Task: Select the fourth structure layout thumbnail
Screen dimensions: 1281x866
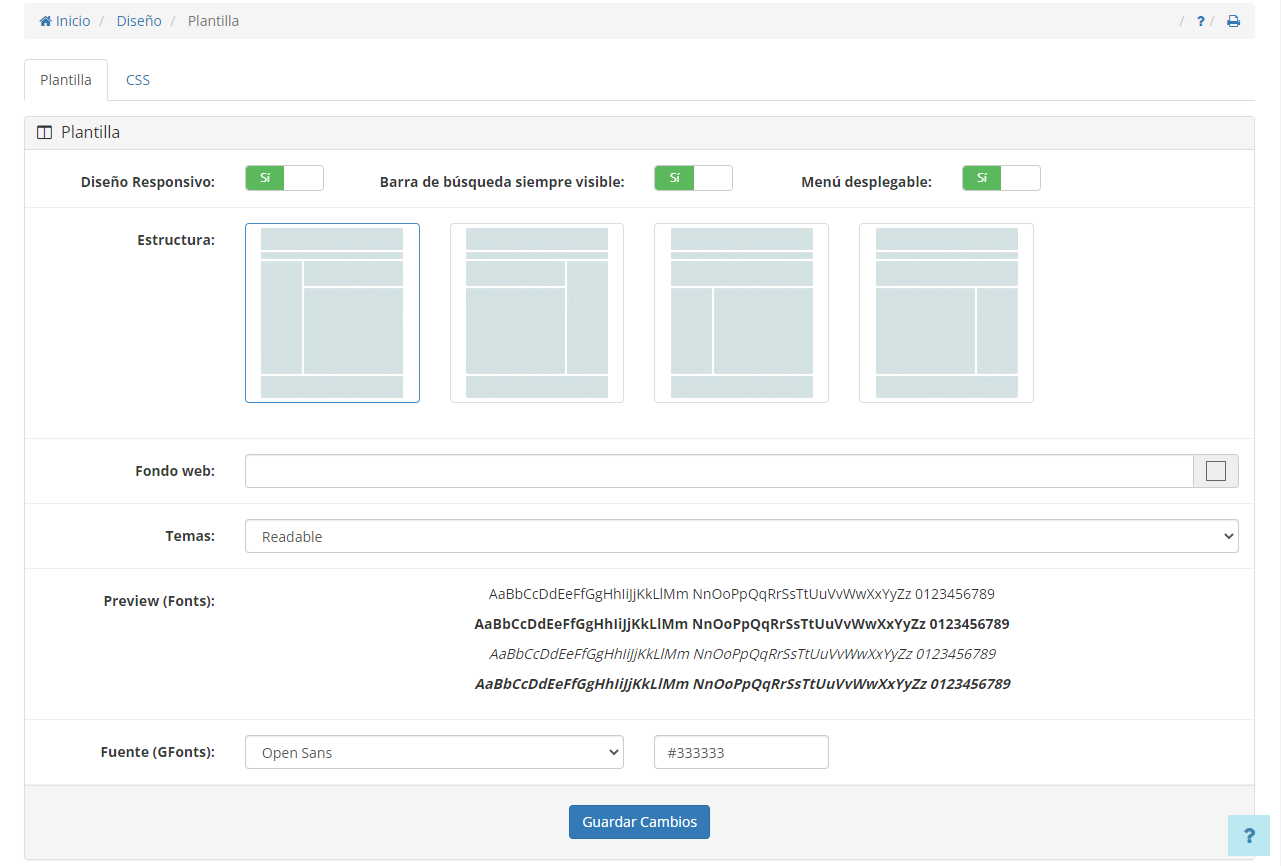Action: (x=946, y=313)
